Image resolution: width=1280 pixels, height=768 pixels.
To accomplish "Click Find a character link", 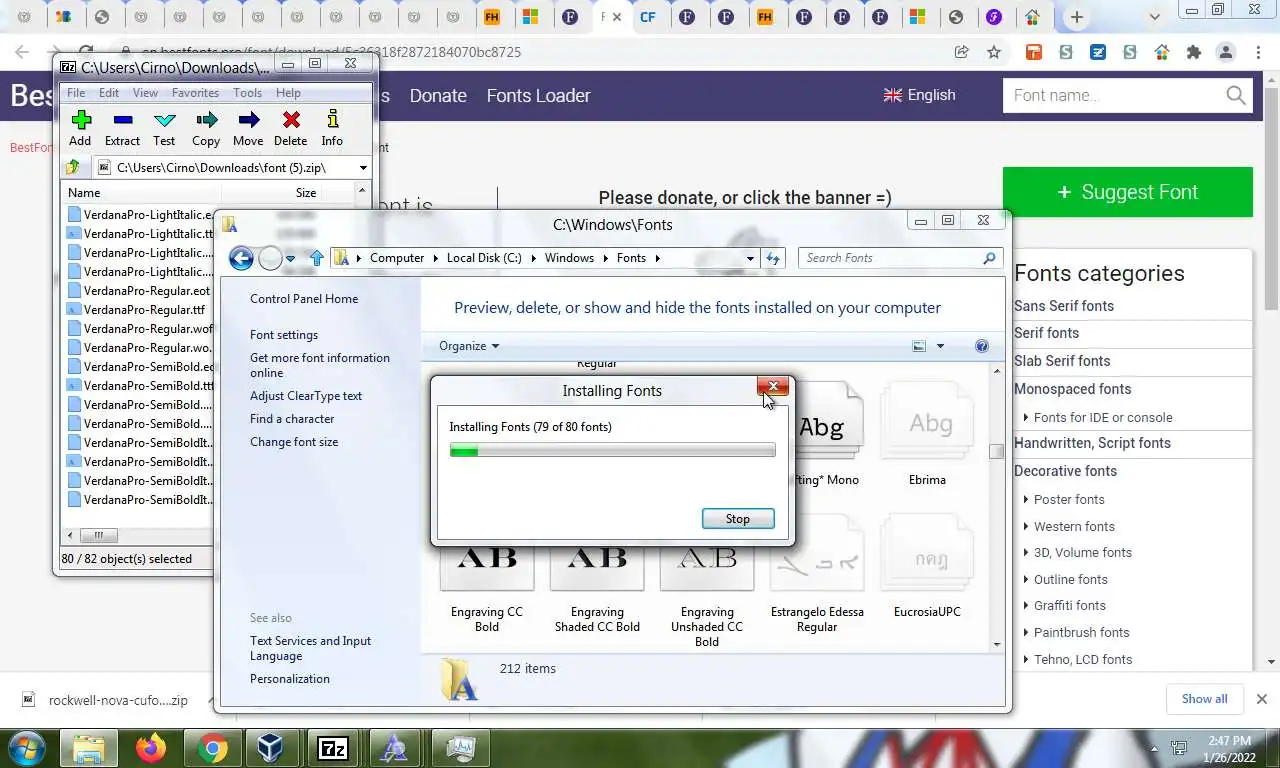I will pos(292,419).
